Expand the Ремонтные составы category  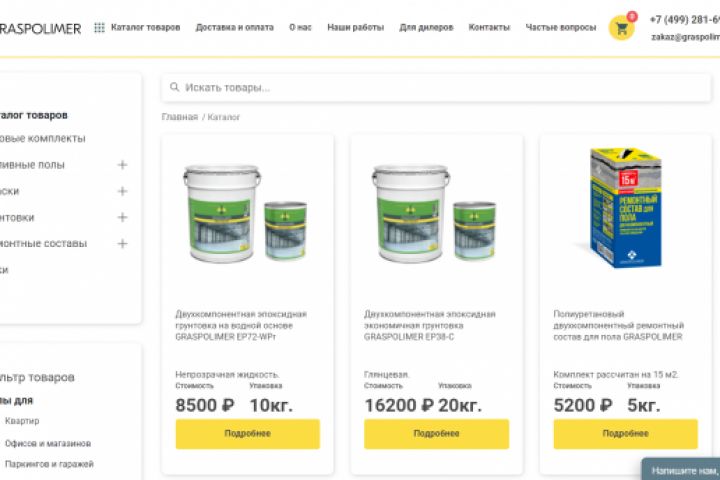[x=122, y=243]
